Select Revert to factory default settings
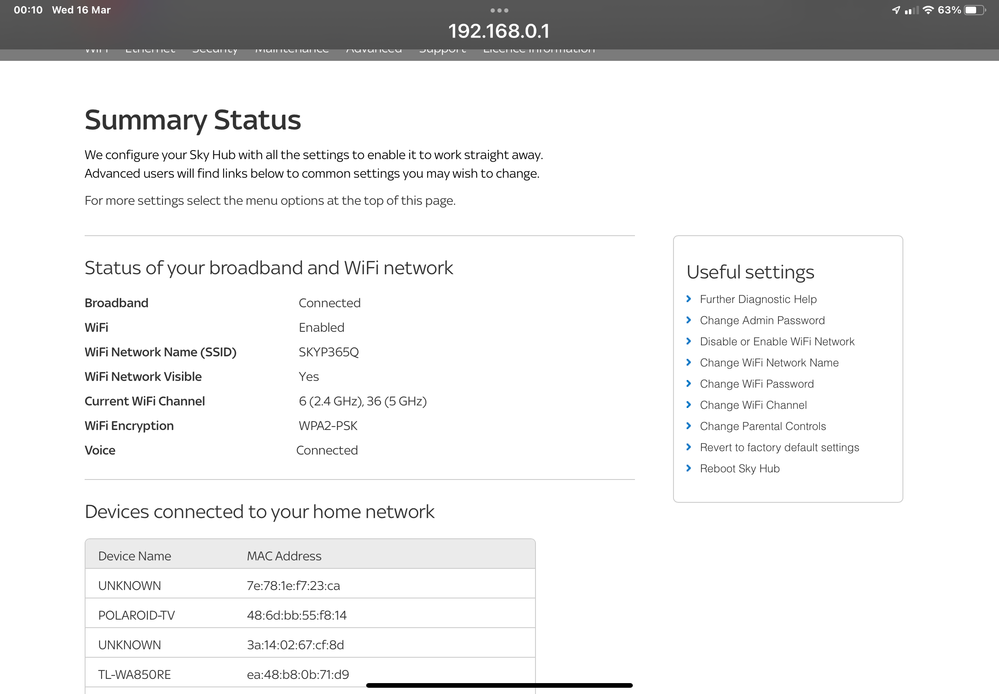Image resolution: width=999 pixels, height=694 pixels. 779,447
